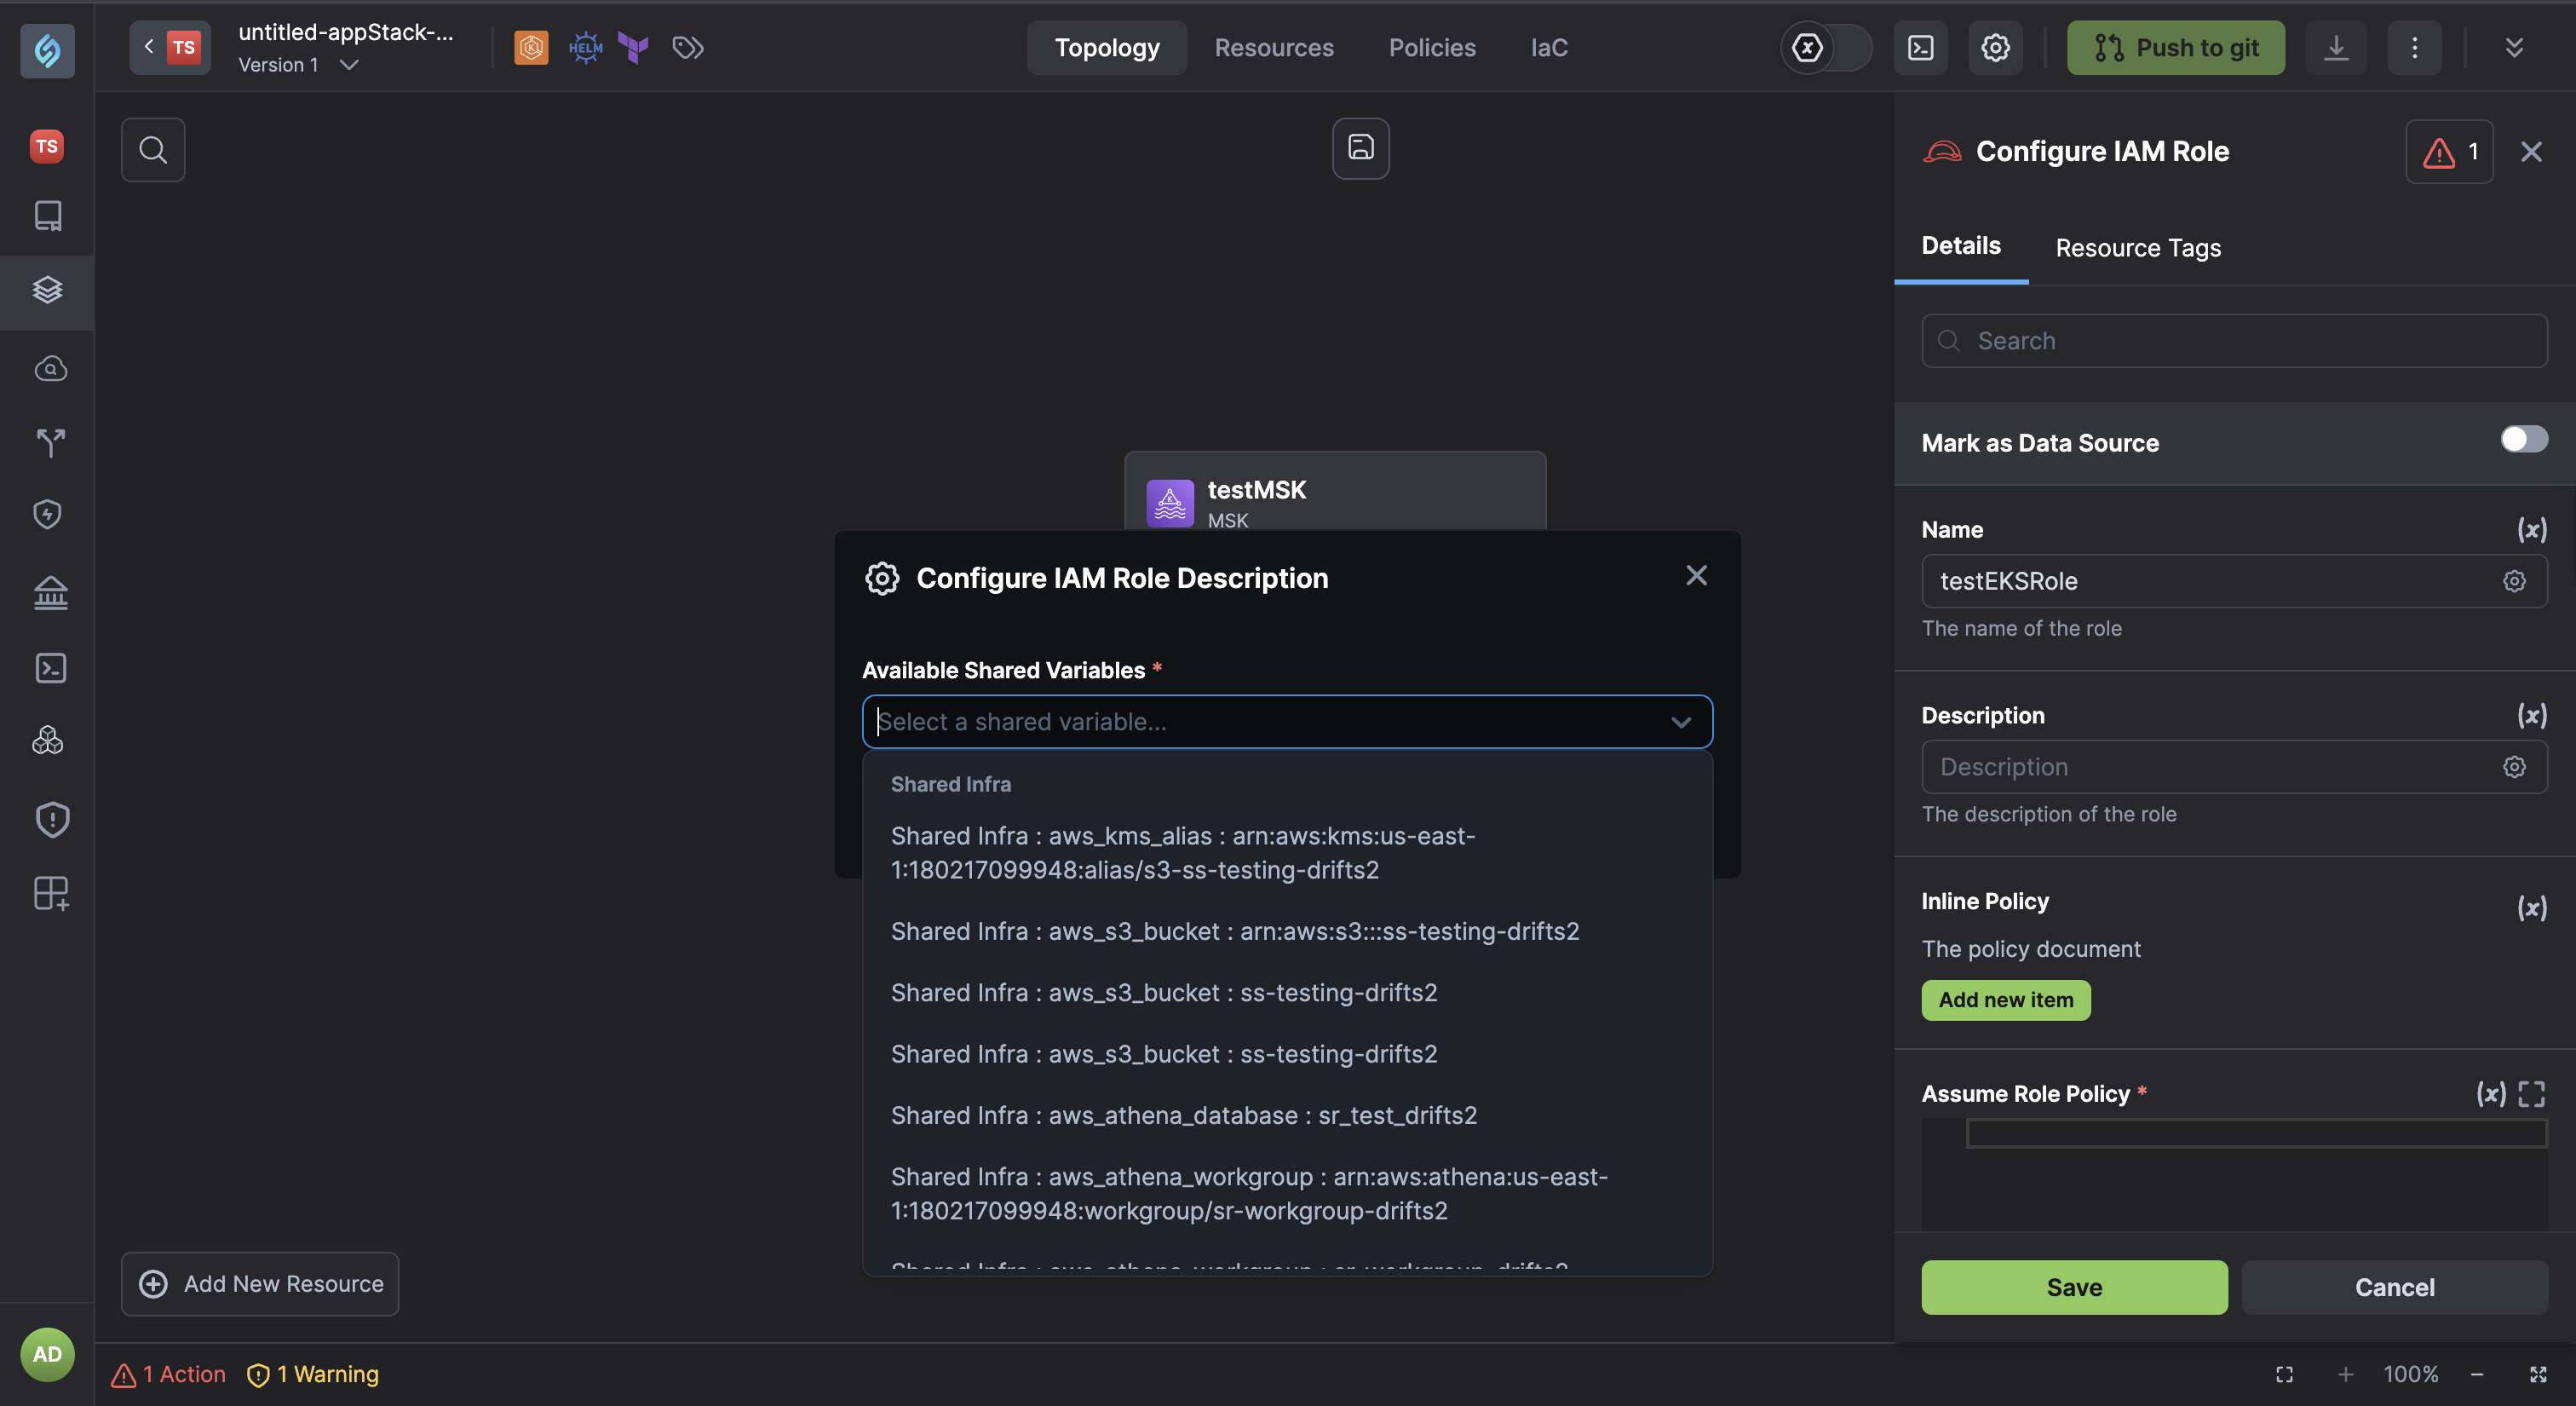Open the terminal sidebar icon
This screenshot has height=1406, width=2576.
click(50, 667)
